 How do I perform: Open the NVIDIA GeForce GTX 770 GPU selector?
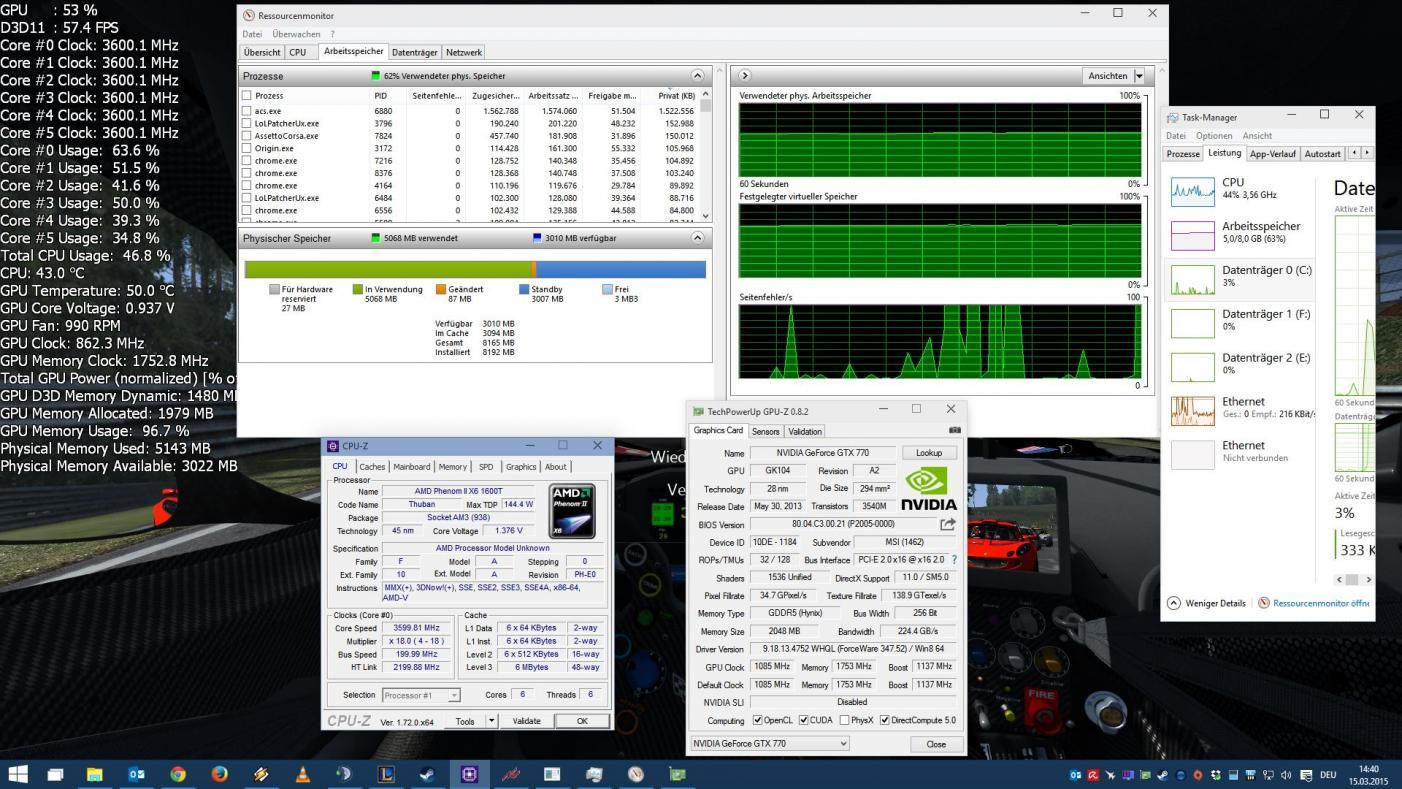click(769, 744)
